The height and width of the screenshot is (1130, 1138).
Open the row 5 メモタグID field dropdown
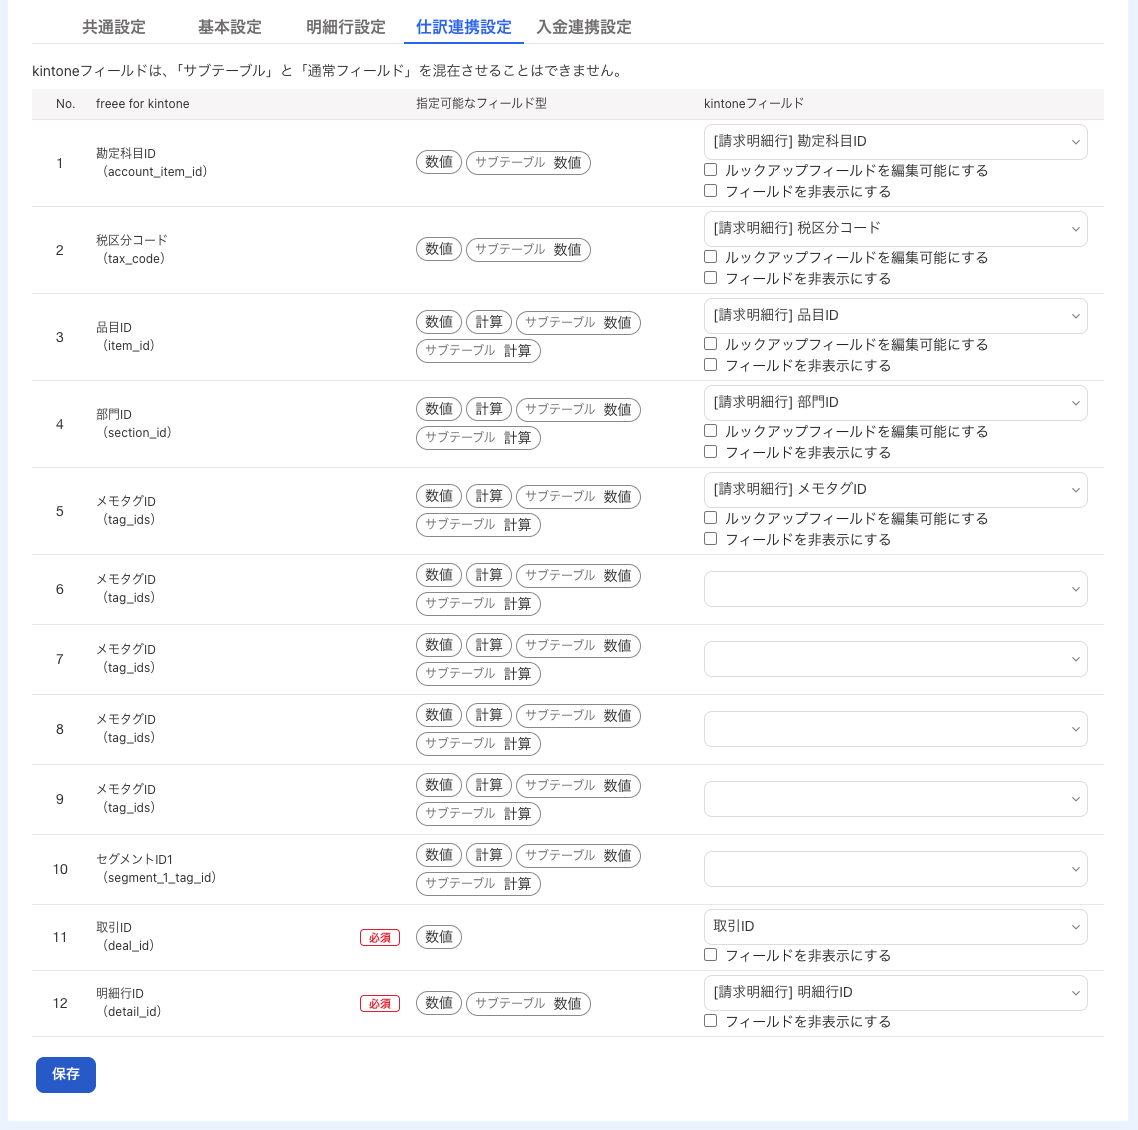point(895,490)
